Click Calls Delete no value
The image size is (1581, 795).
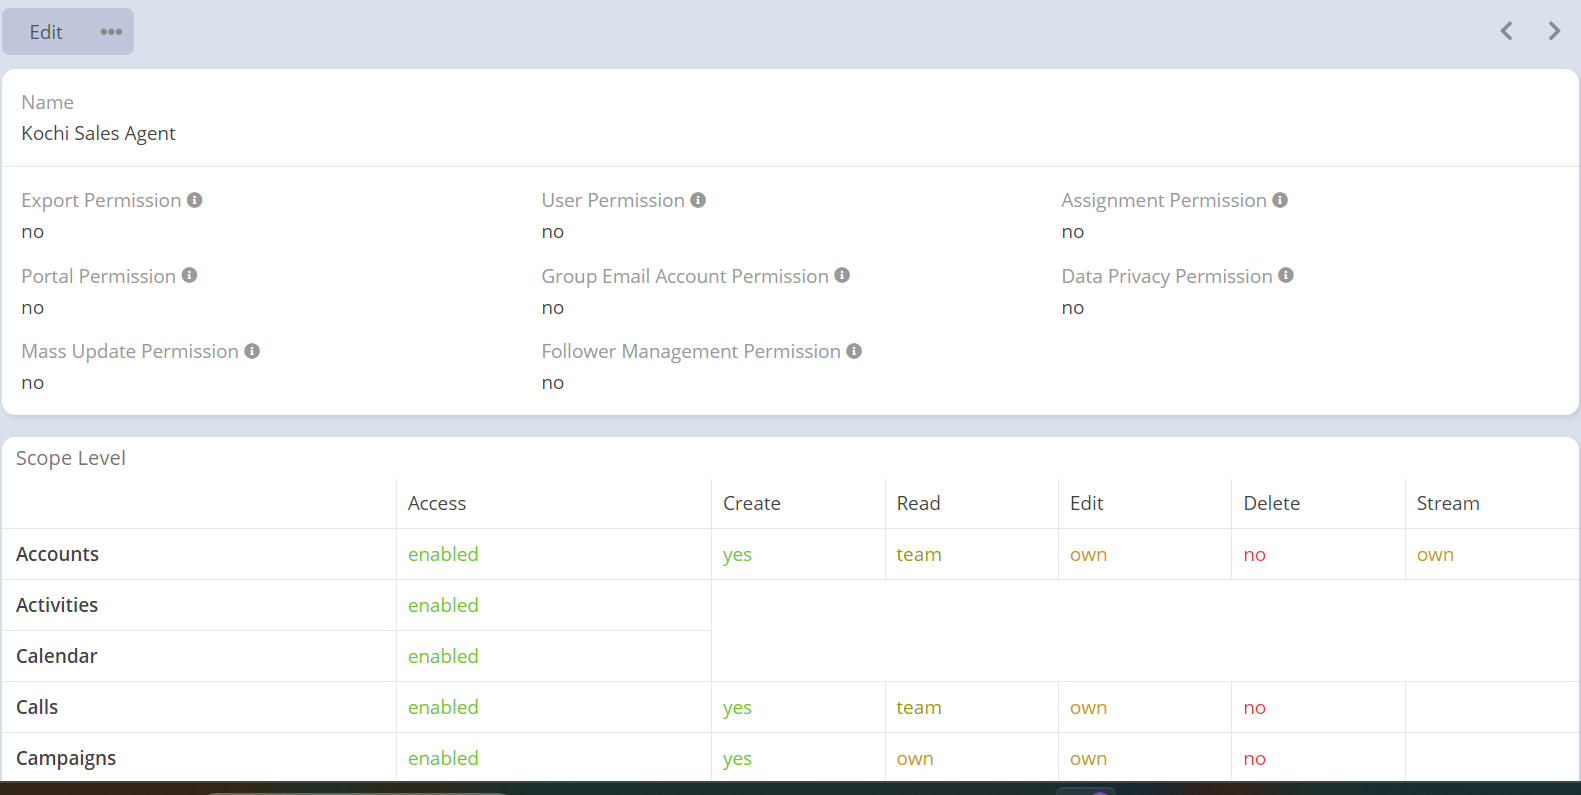(x=1254, y=708)
